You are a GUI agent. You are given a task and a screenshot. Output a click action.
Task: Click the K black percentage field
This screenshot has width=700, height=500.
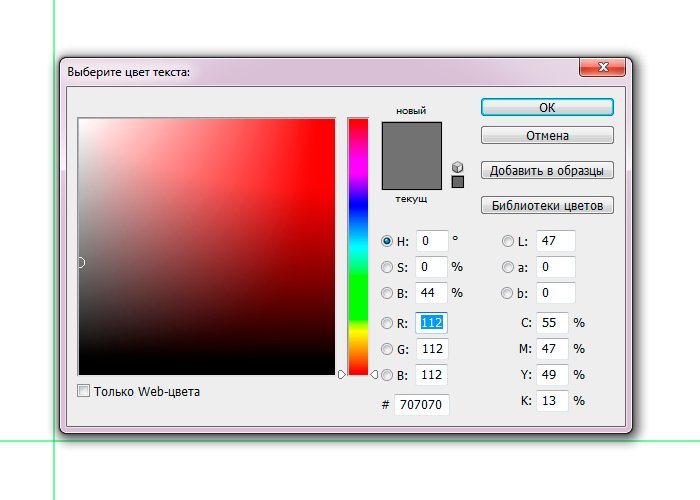(552, 401)
